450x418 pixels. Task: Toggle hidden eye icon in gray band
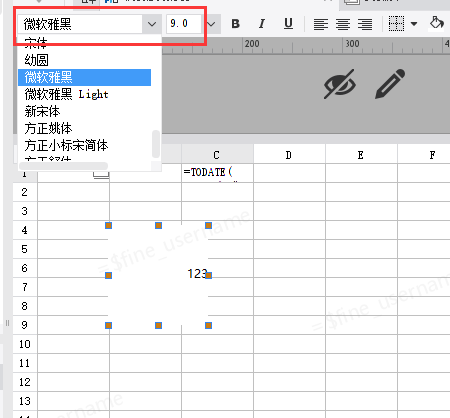340,84
